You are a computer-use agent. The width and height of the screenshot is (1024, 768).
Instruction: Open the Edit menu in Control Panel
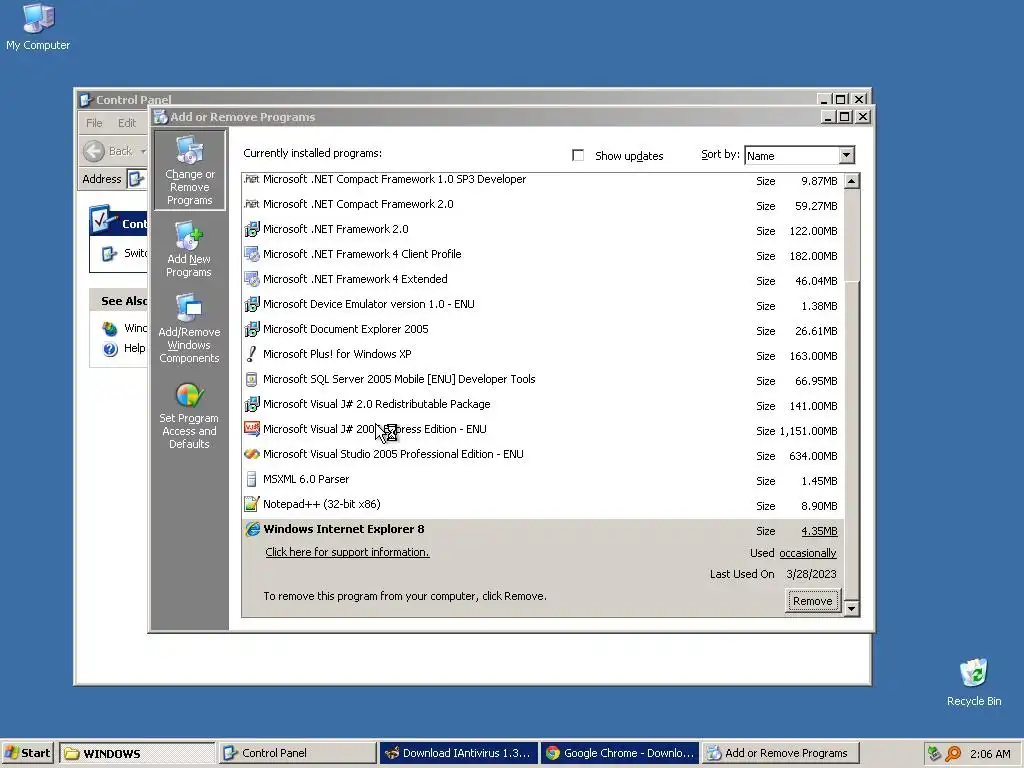pyautogui.click(x=127, y=123)
